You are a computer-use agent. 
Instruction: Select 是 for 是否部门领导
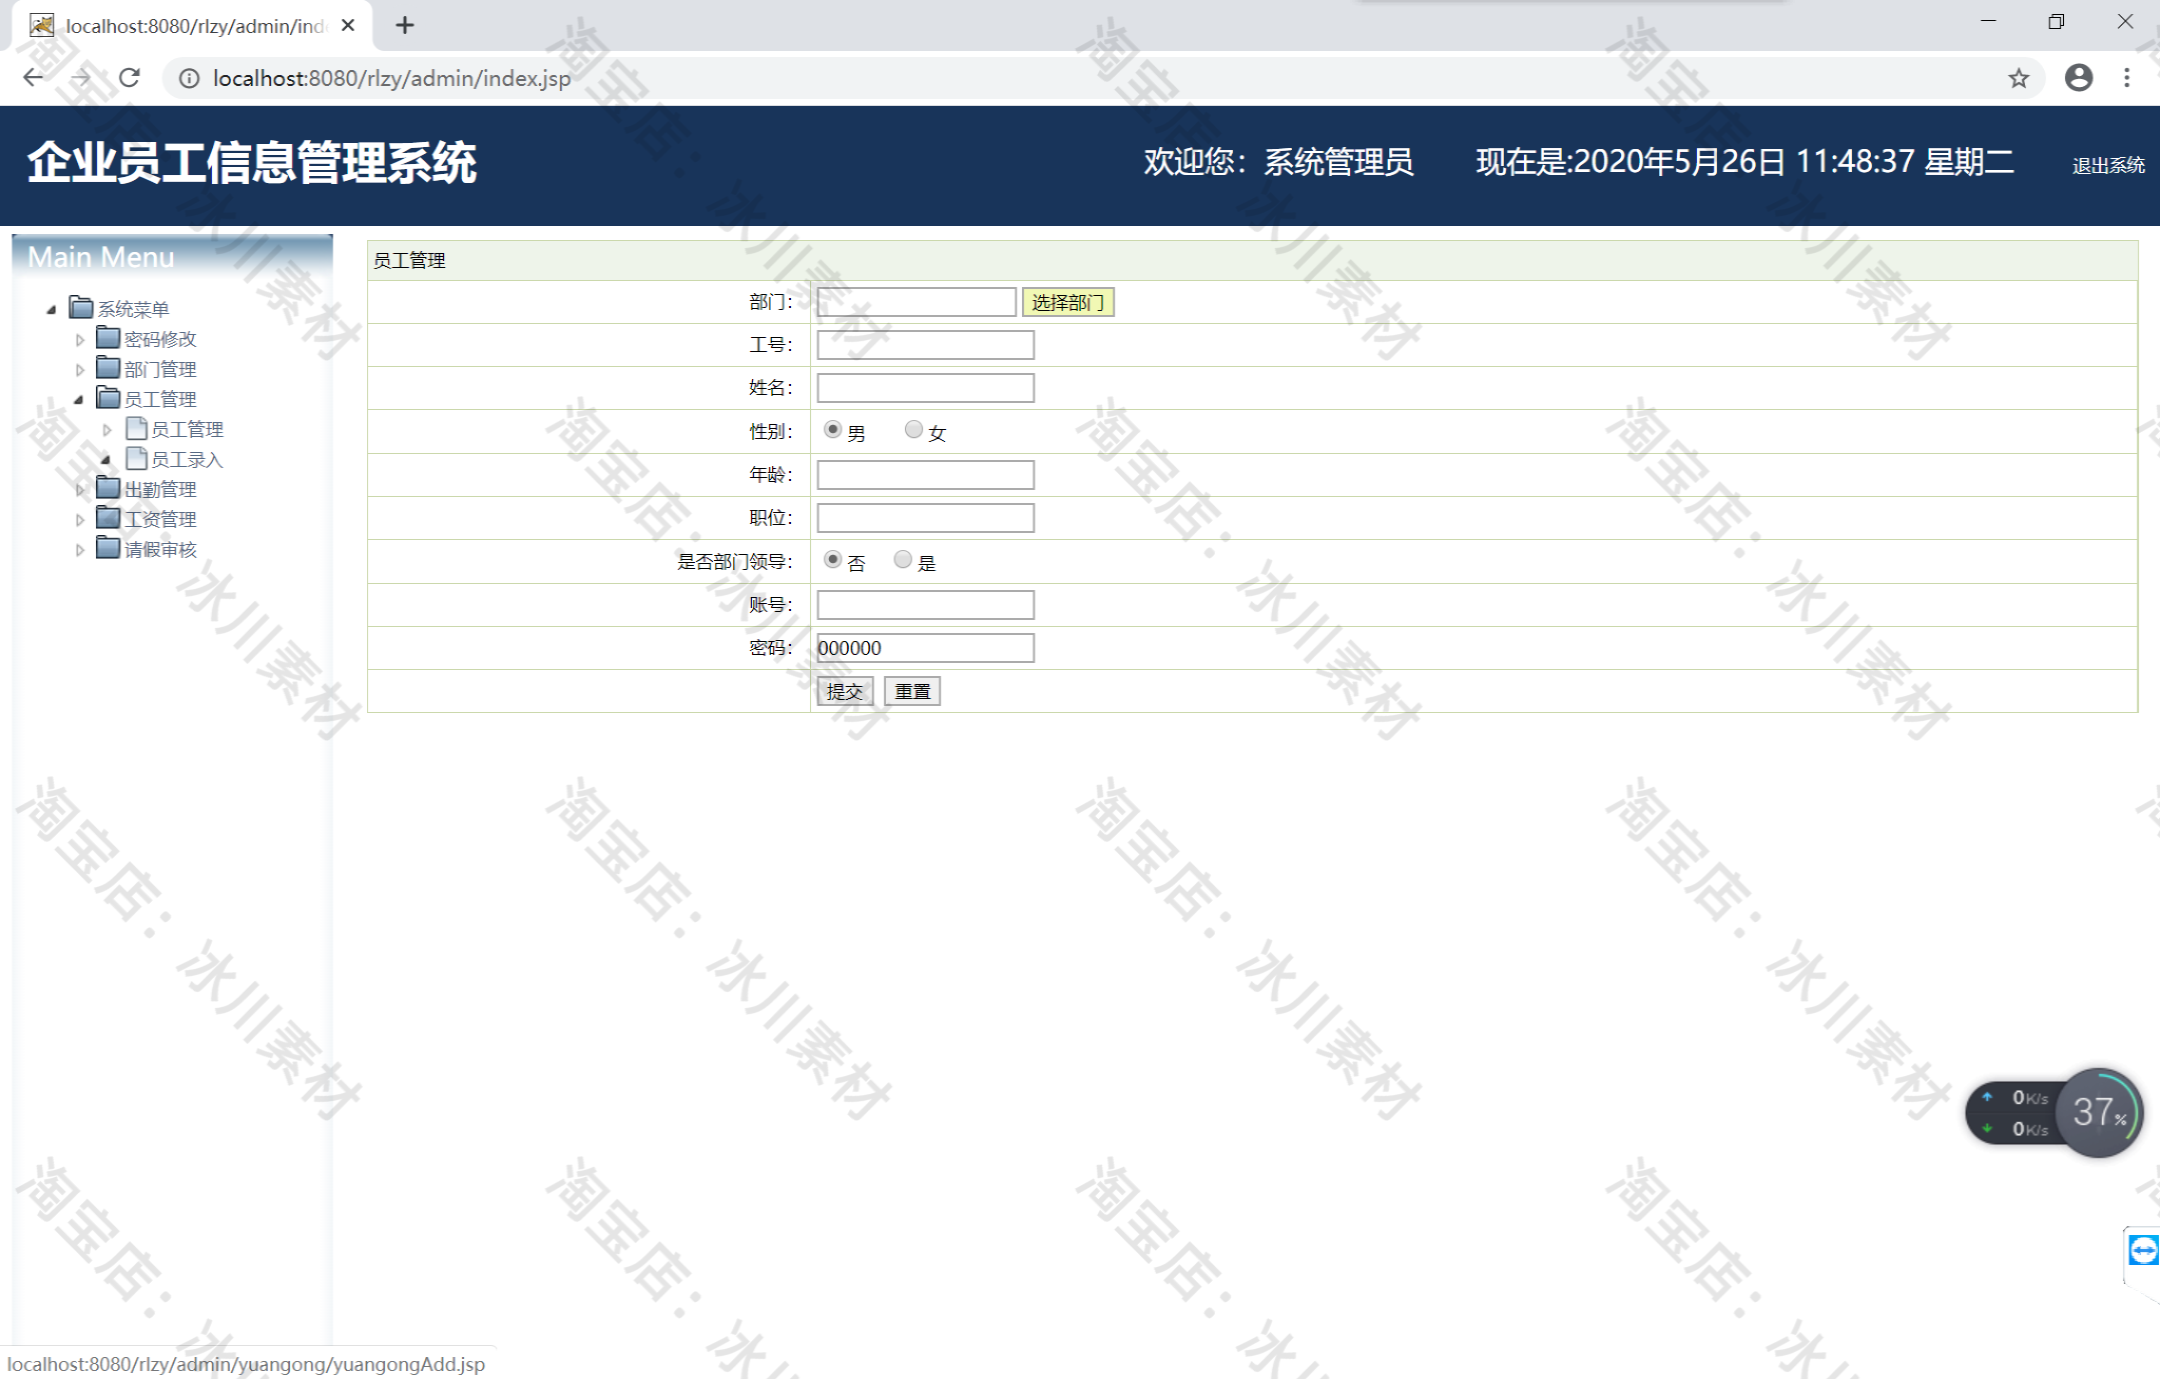pyautogui.click(x=903, y=559)
